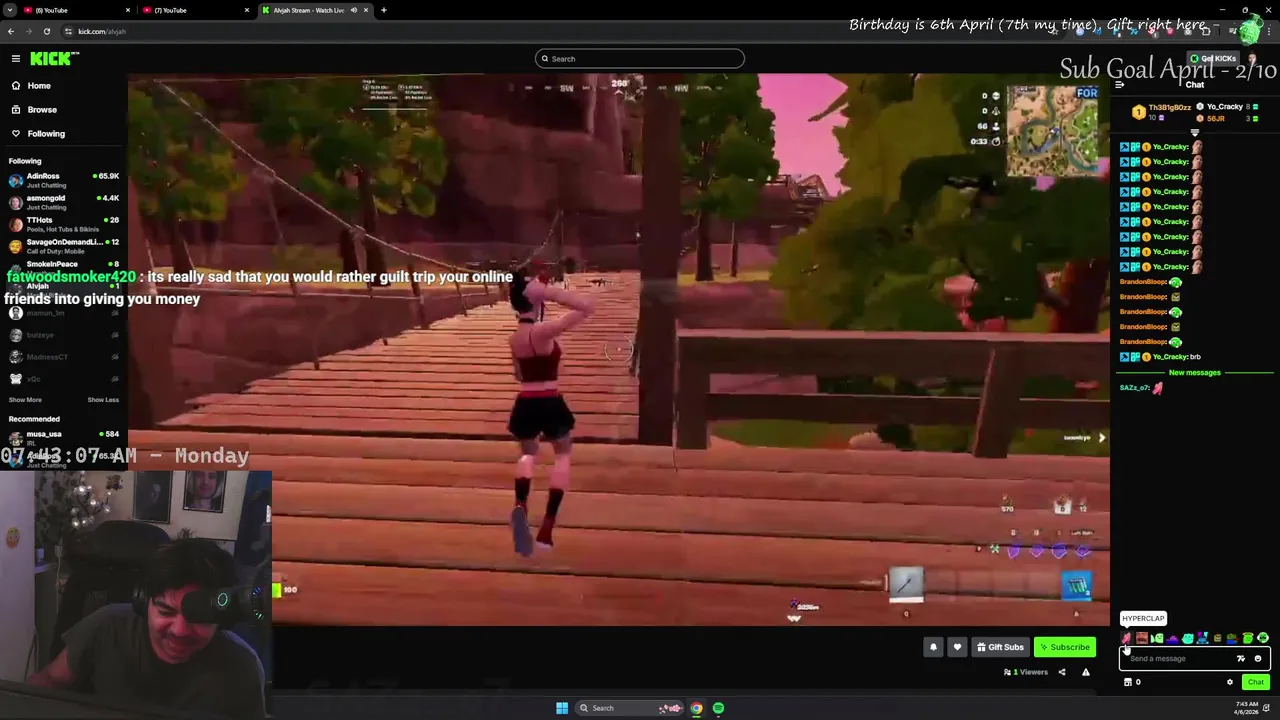Go to Home in sidebar

[x=39, y=86]
